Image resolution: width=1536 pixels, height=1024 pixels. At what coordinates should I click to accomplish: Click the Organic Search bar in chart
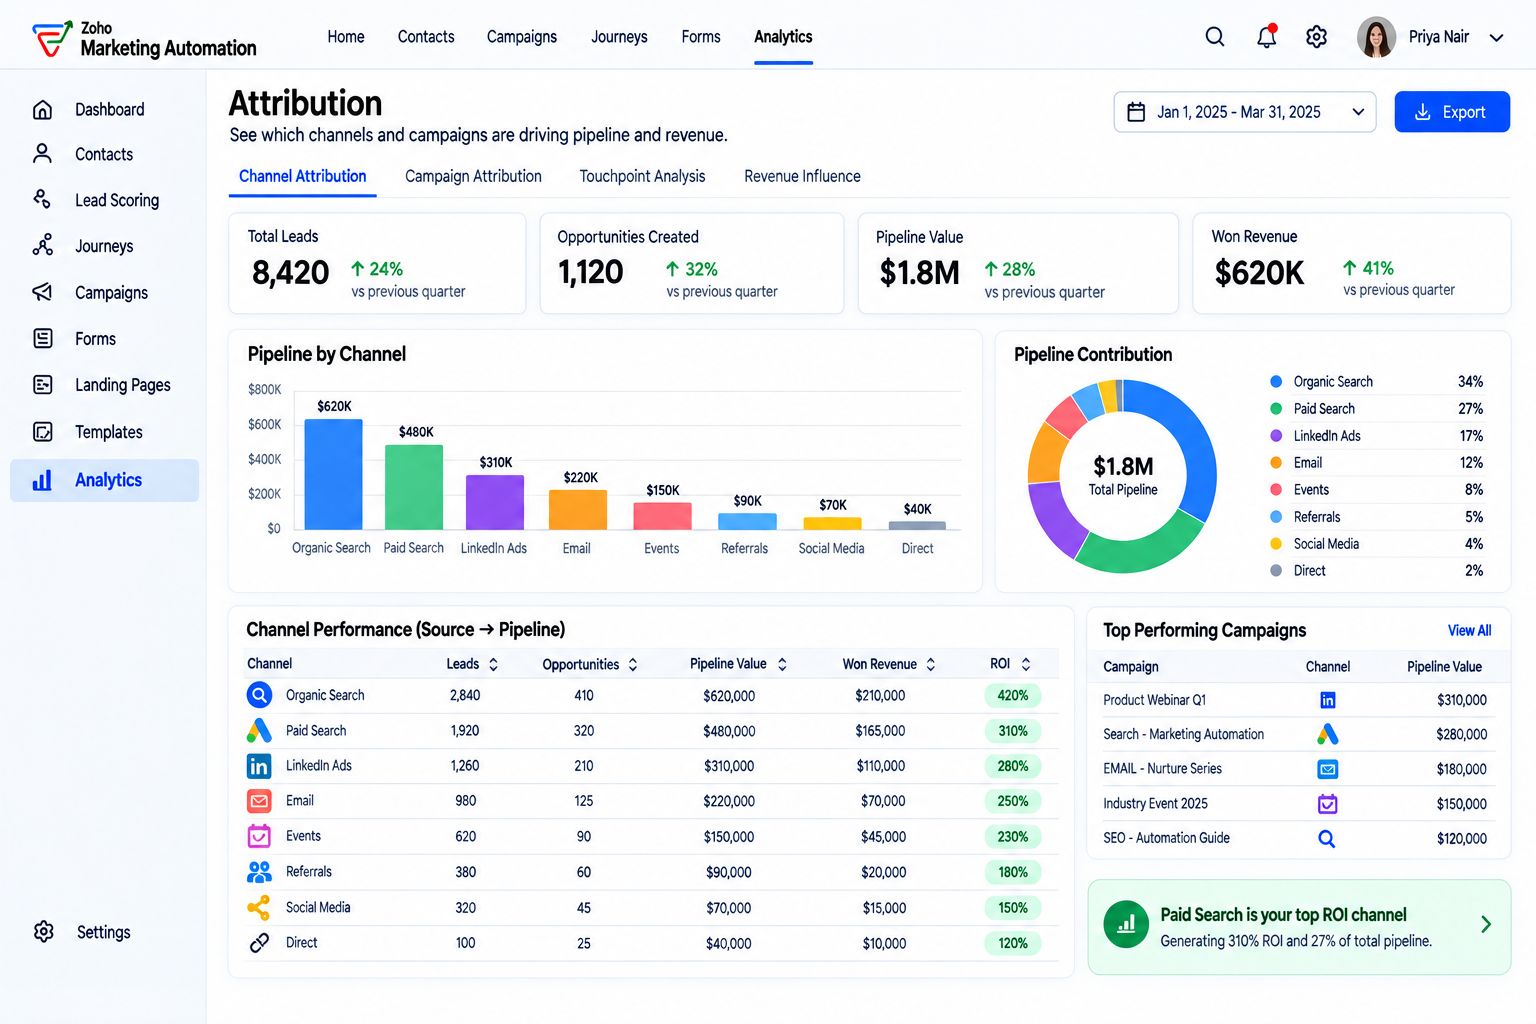(x=333, y=474)
